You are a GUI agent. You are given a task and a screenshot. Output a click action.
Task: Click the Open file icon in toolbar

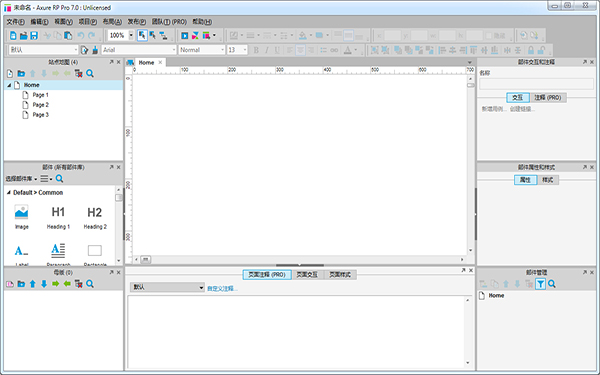24,36
